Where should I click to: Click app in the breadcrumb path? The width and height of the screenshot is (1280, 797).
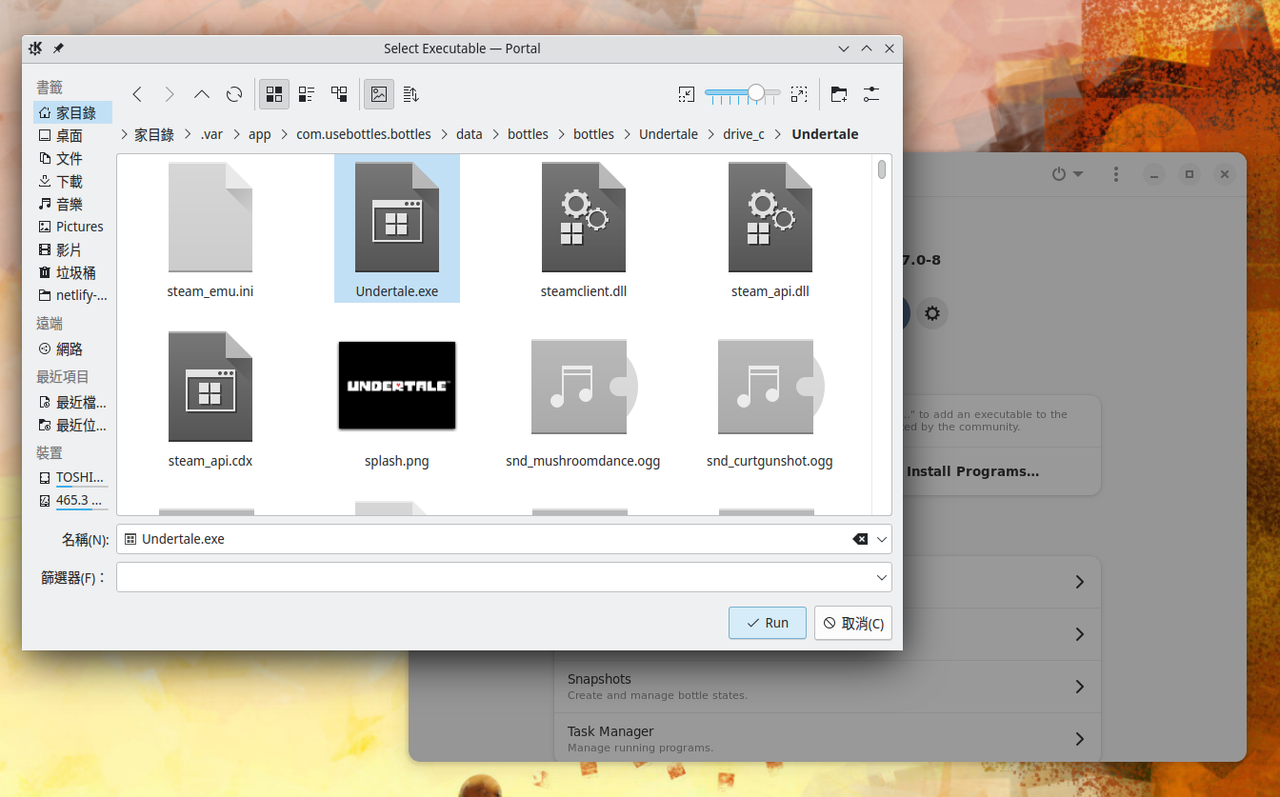(260, 134)
